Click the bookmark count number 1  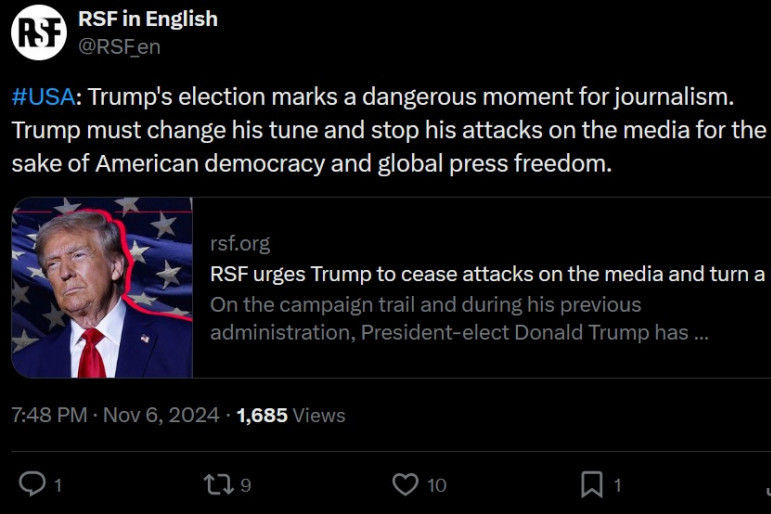(x=617, y=486)
